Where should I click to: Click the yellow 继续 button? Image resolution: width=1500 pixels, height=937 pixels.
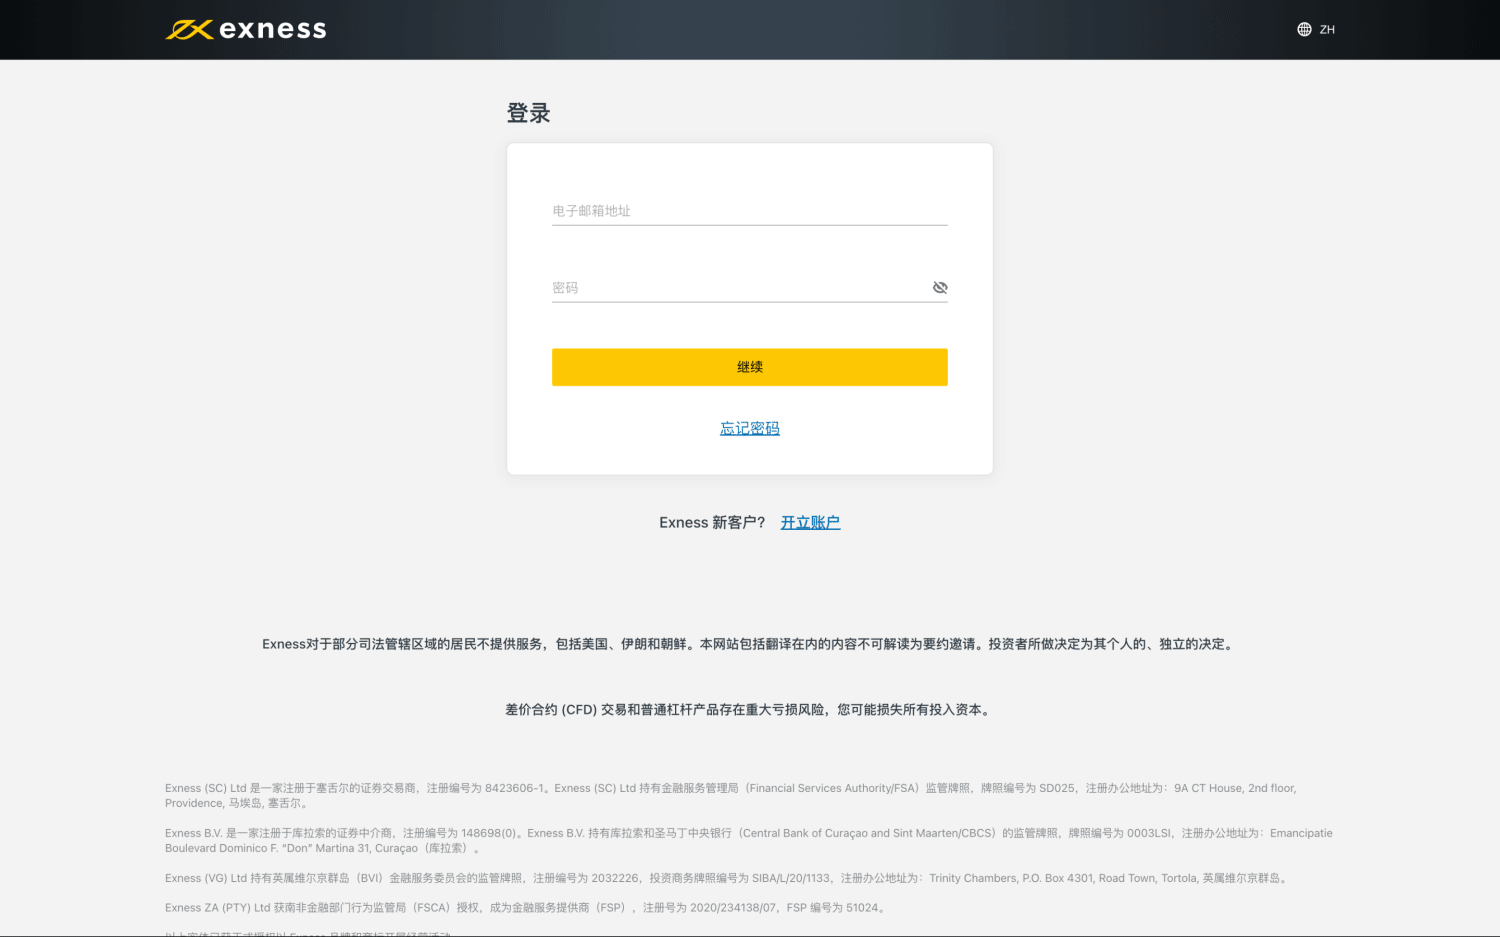[x=750, y=367]
